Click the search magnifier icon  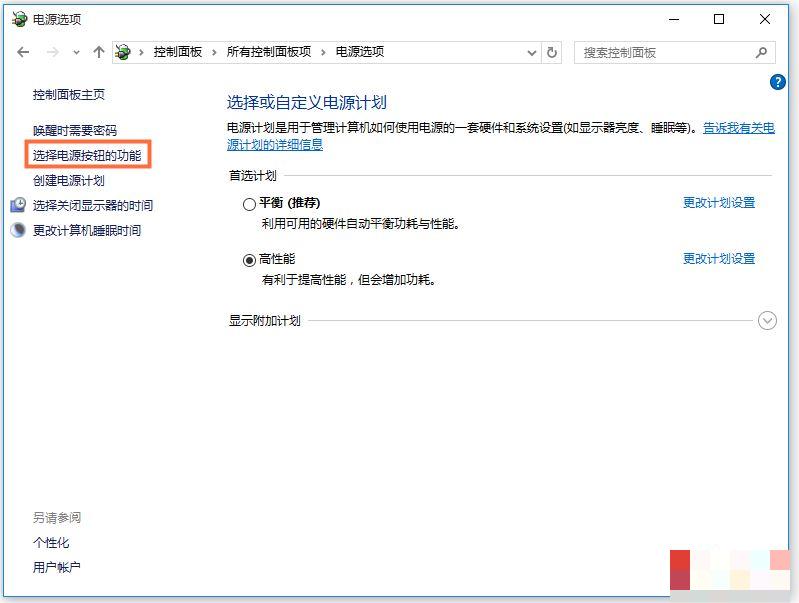coord(761,52)
